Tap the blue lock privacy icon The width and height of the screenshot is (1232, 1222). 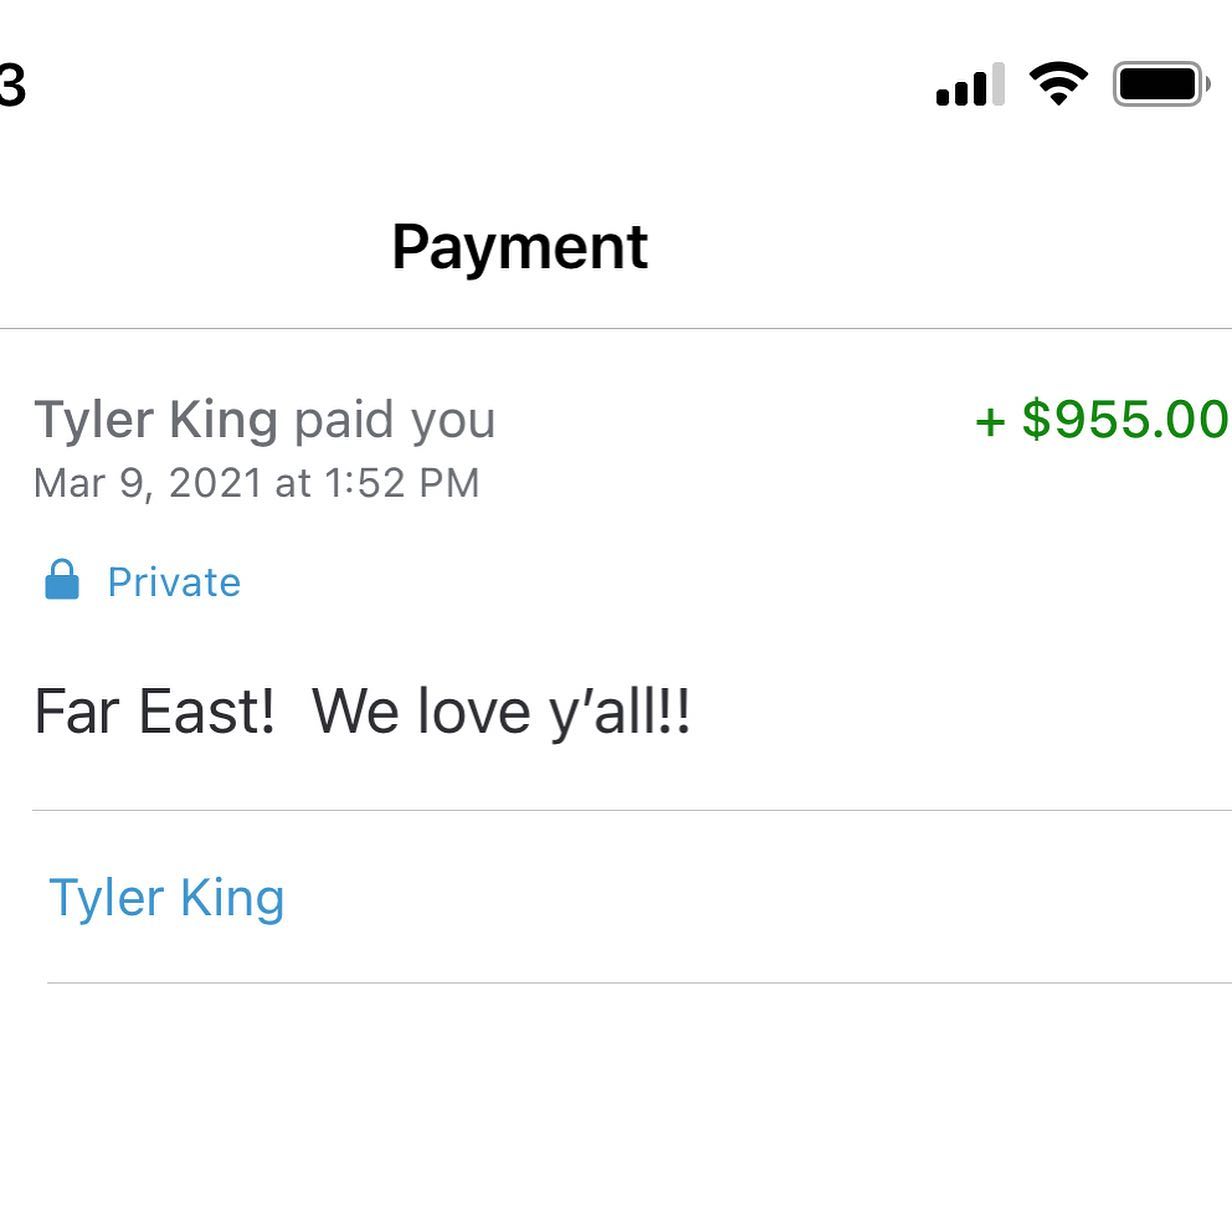62,580
